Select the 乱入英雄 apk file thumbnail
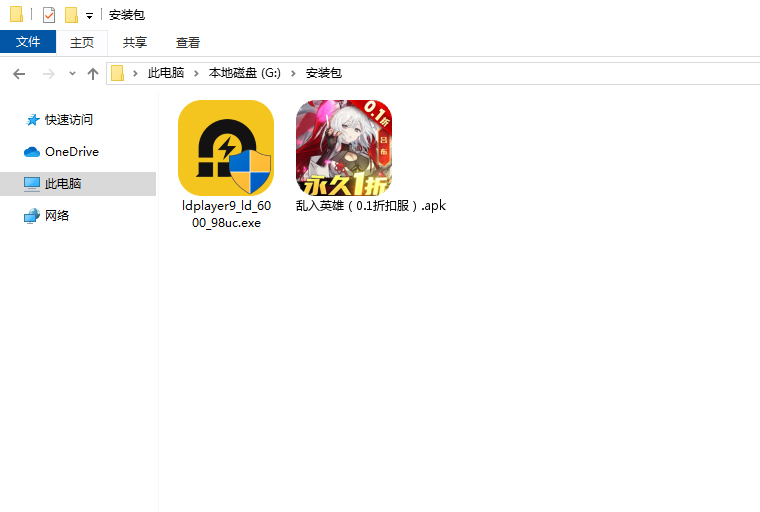Screen dimensions: 760x512 tap(343, 148)
